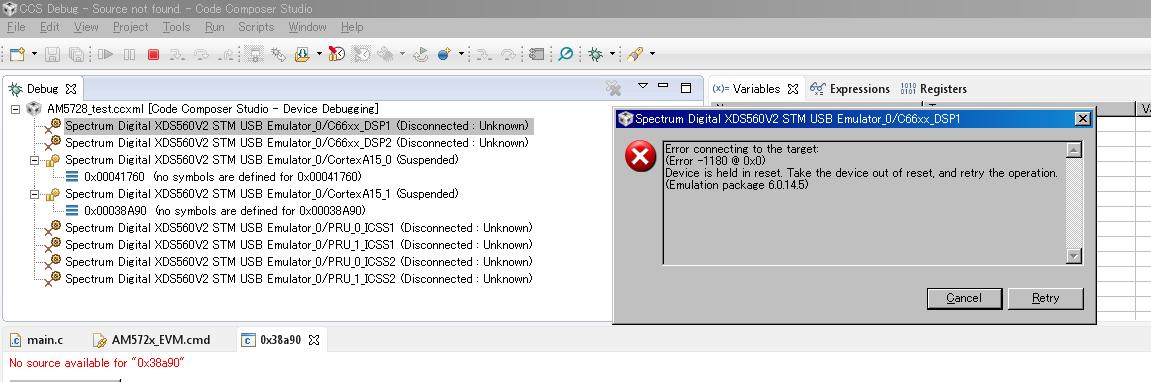Click the CPU Reset toolbar icon
Image resolution: width=1151 pixels, height=382 pixels.
tap(385, 54)
